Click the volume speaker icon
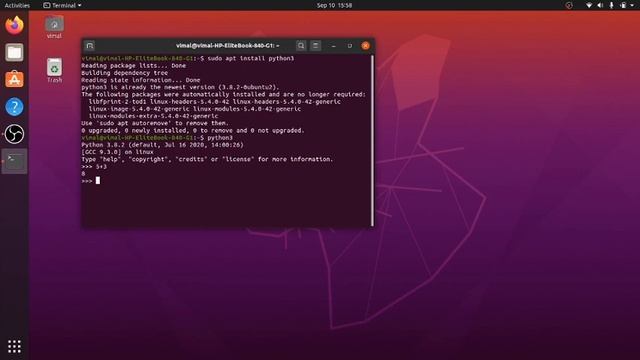 tap(600, 5)
